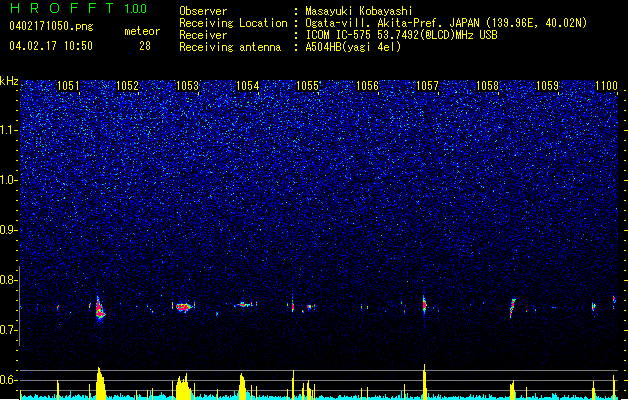Click the 1.0 kHz frequency label
Viewport: 629px width, 400px height.
9,180
